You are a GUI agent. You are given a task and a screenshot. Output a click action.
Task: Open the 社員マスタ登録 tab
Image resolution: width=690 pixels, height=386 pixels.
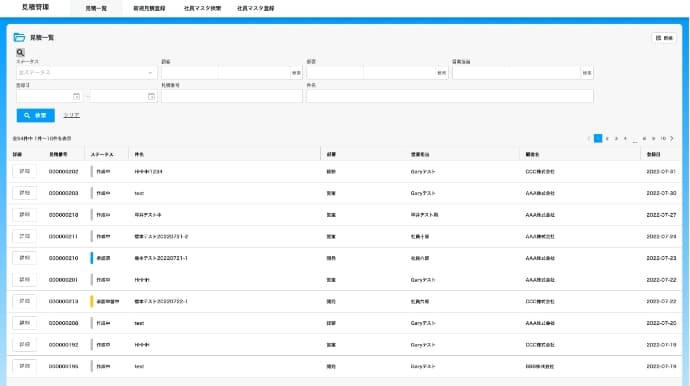(256, 8)
